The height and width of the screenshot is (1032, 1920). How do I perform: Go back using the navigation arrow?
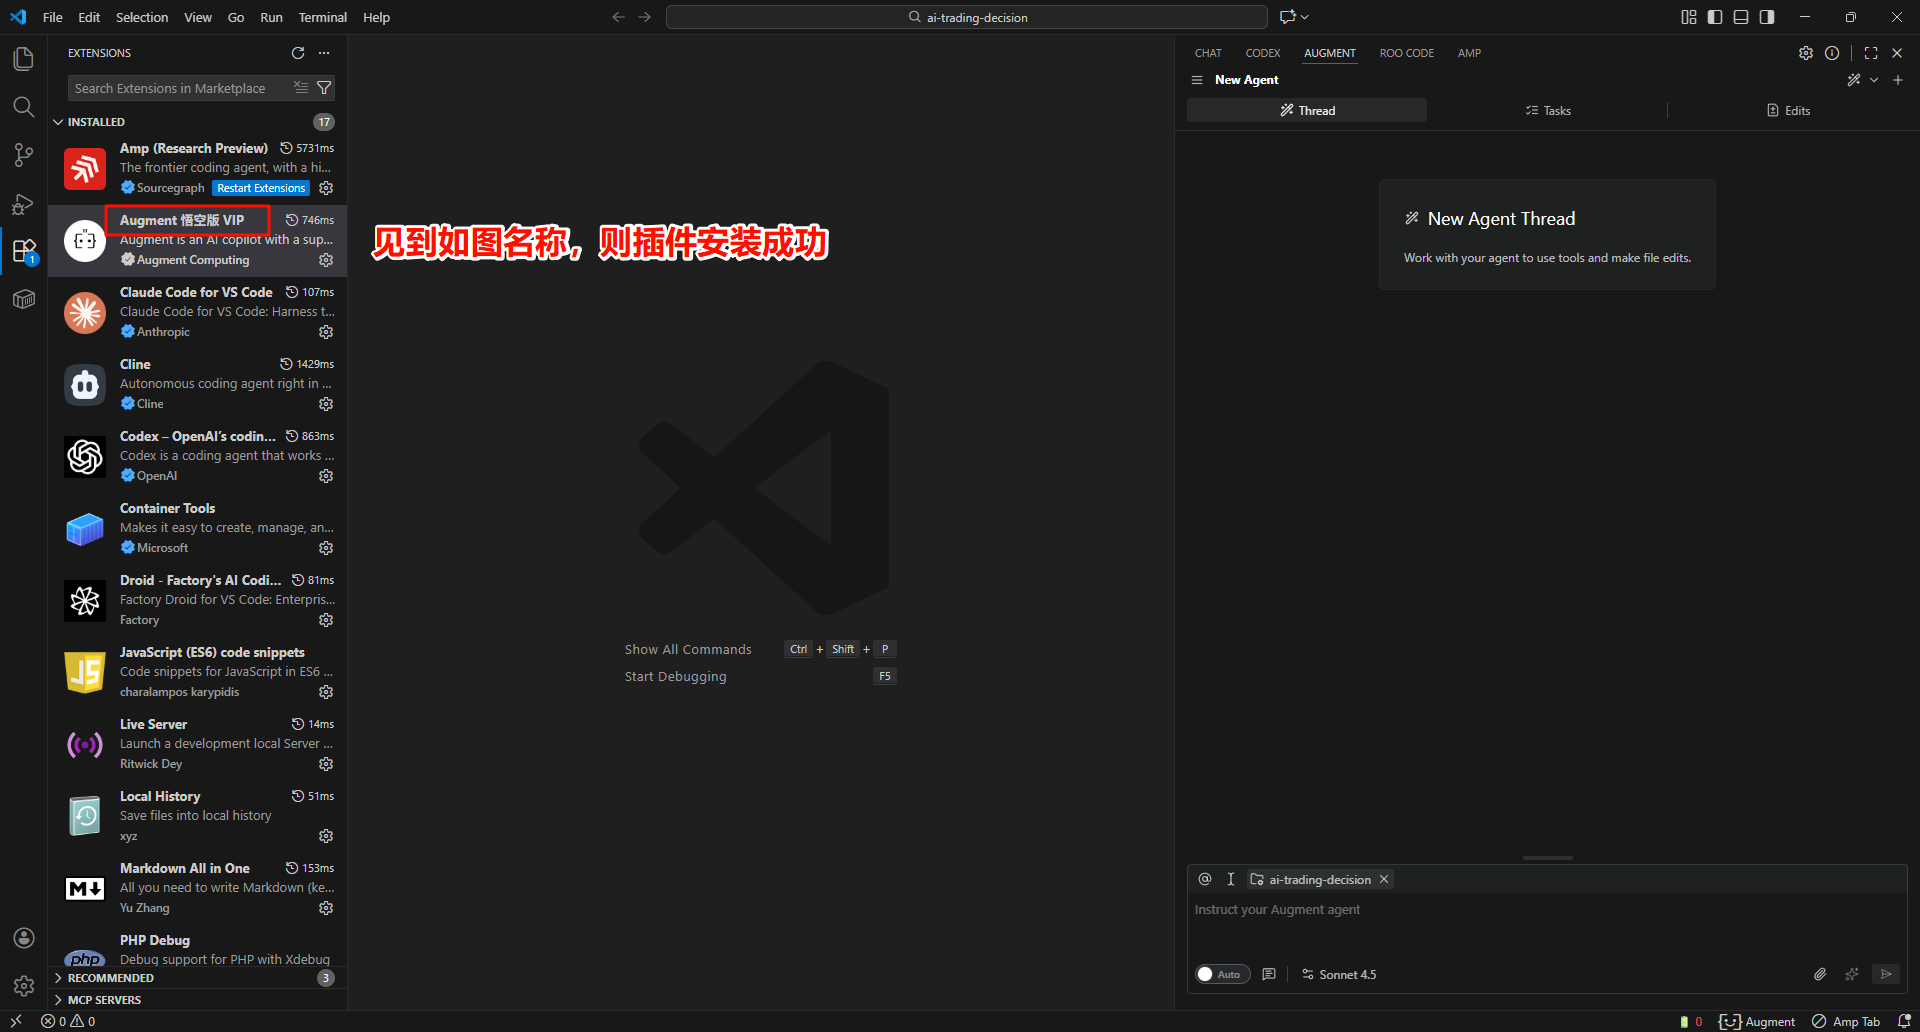pyautogui.click(x=618, y=17)
